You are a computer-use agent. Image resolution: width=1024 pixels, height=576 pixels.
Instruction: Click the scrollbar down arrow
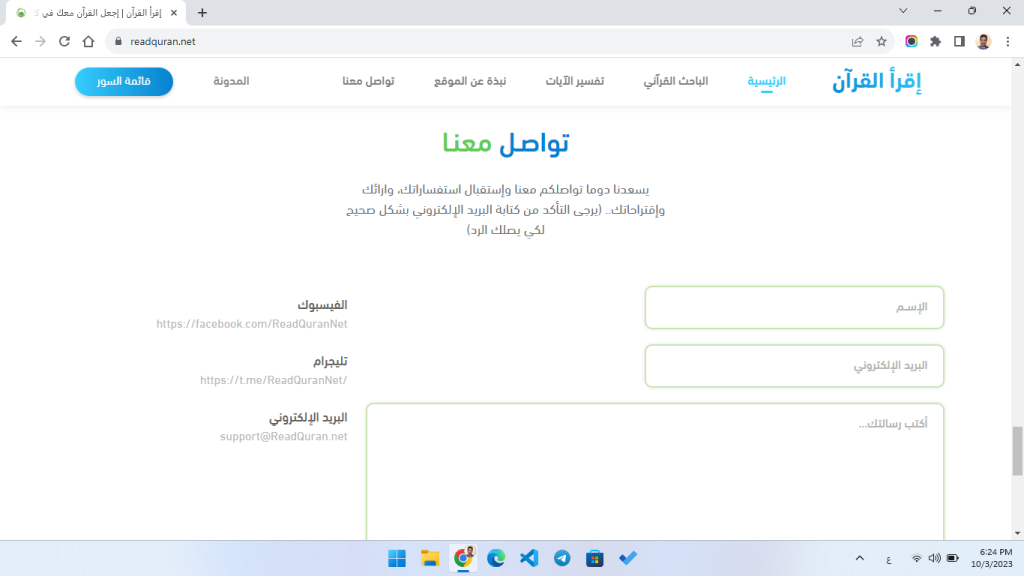point(1017,534)
